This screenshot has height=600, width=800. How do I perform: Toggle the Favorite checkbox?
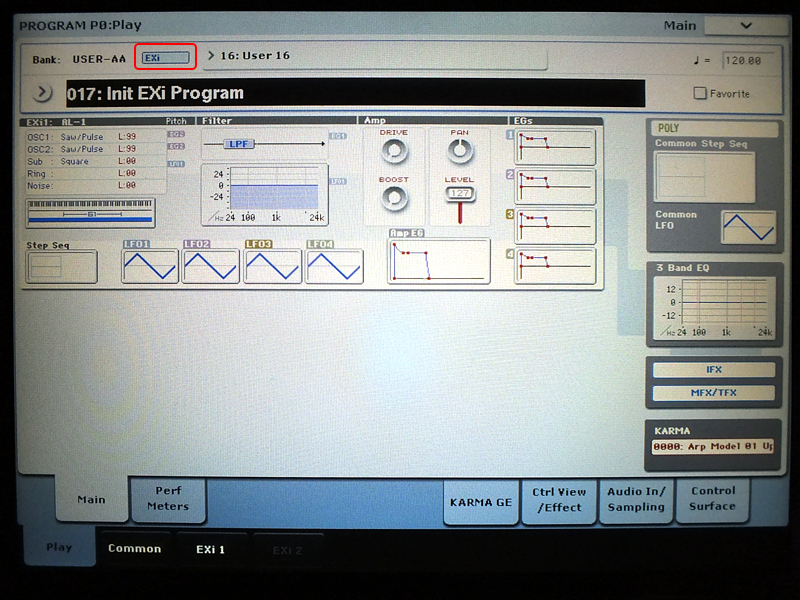[700, 93]
